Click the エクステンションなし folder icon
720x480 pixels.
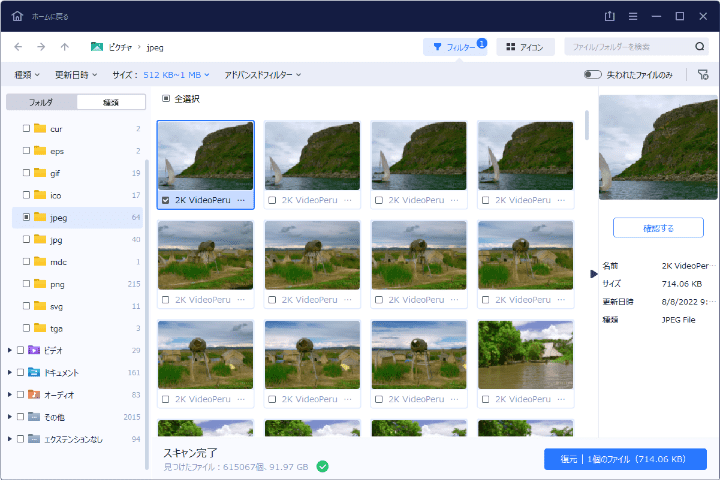pos(34,439)
